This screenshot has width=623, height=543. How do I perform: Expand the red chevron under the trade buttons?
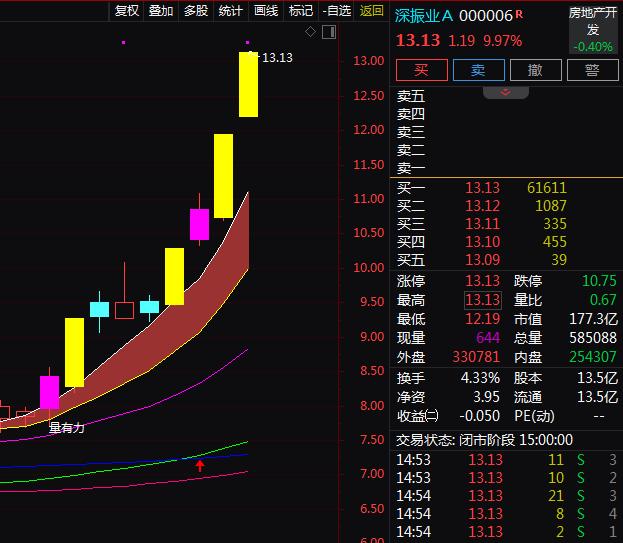click(505, 92)
